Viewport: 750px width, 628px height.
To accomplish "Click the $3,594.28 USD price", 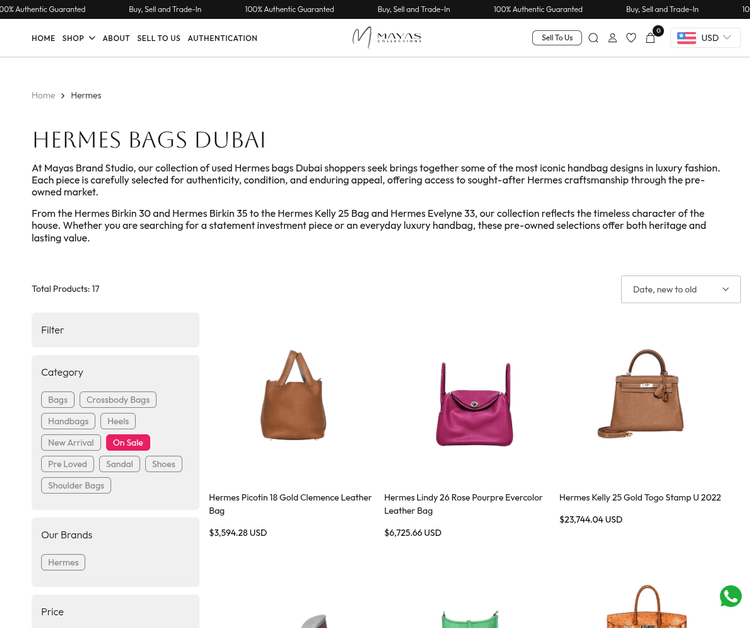I will click(x=238, y=533).
